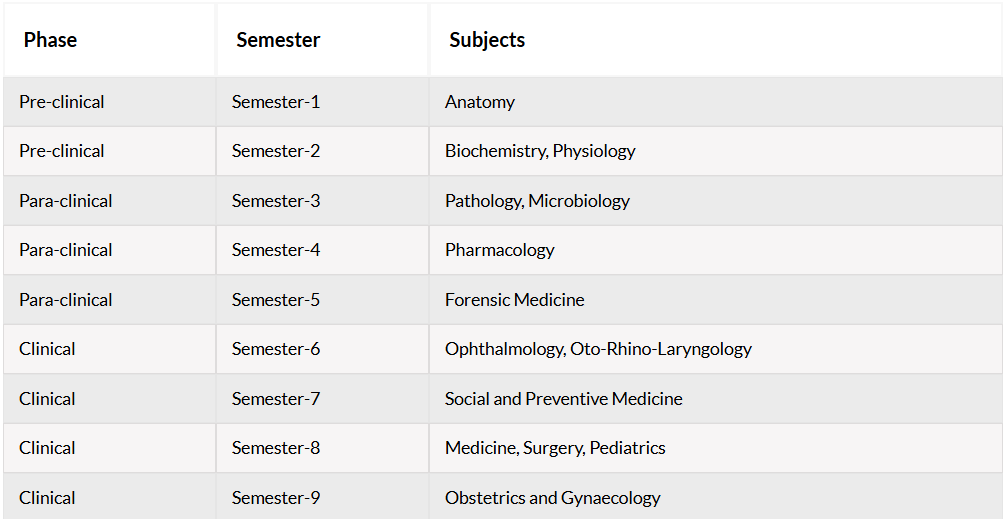
Task: Click Social and Preventive Medicine cell
Action: click(x=715, y=398)
